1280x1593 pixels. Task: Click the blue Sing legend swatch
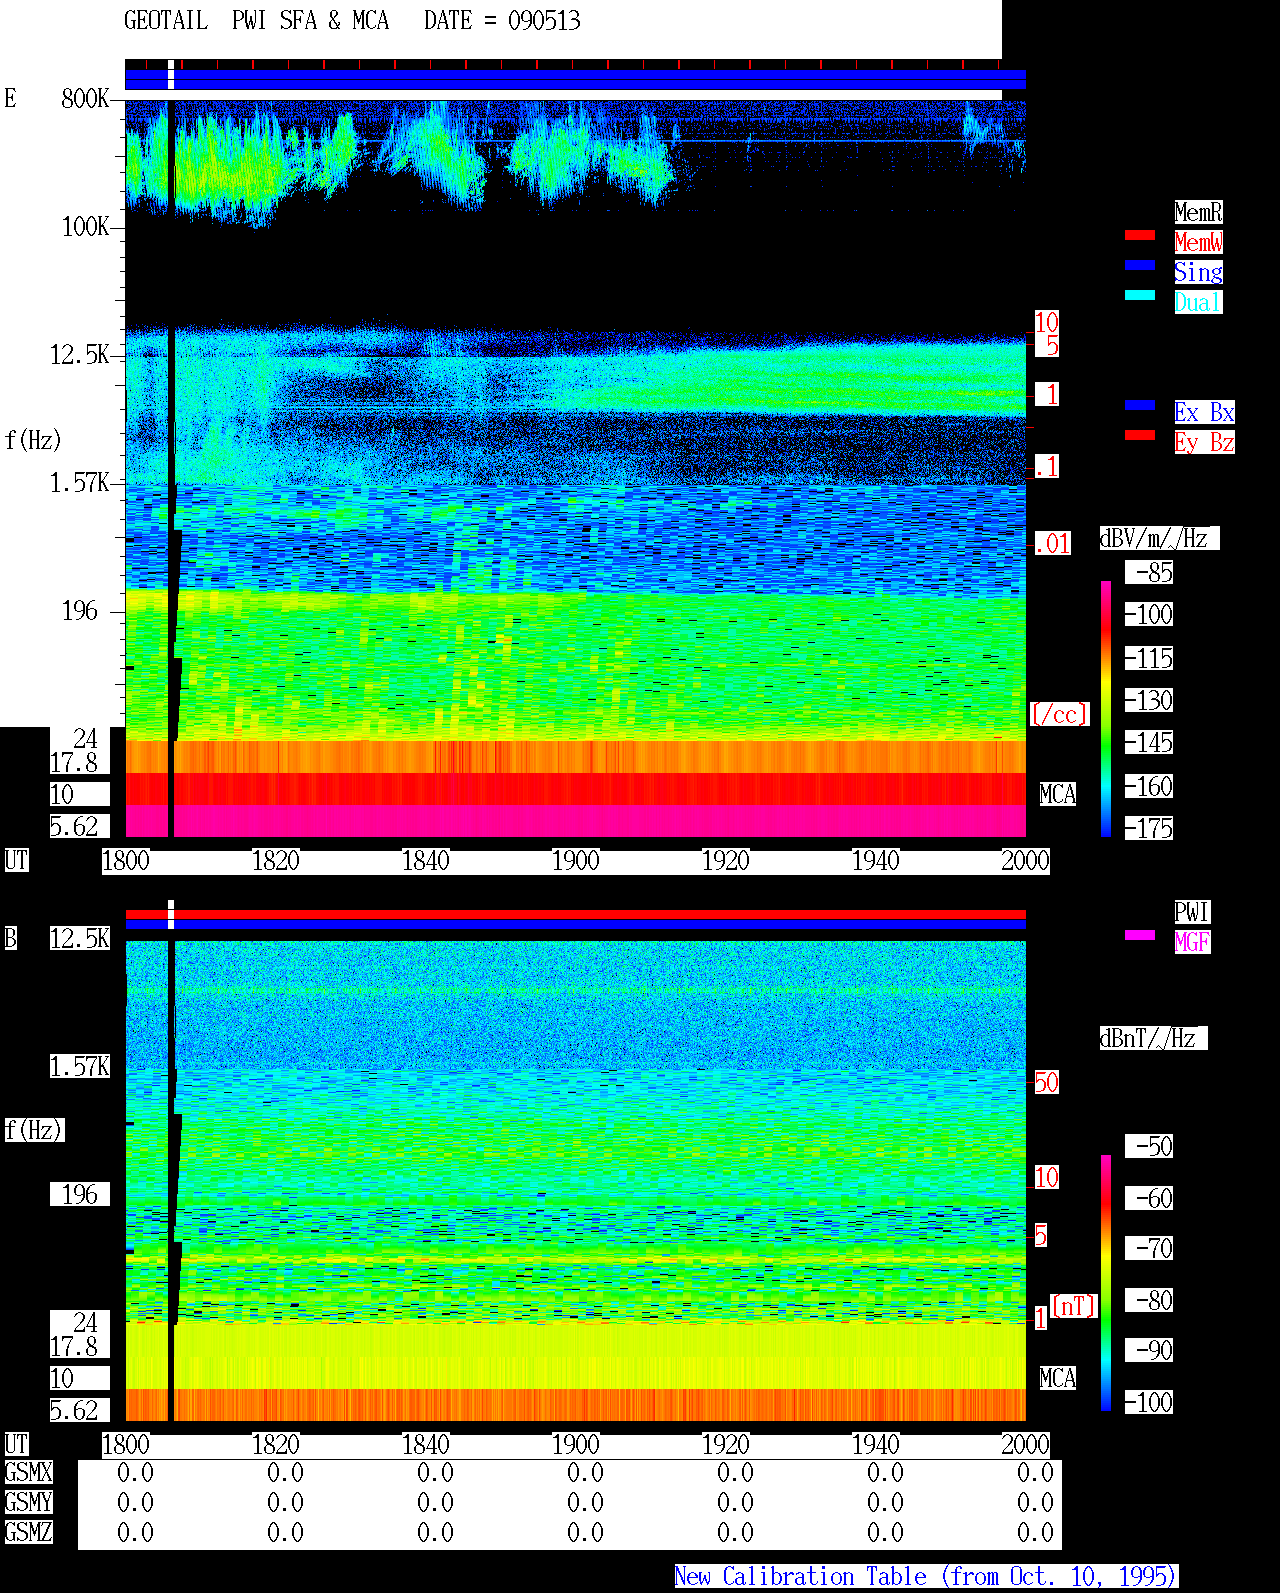[1140, 265]
